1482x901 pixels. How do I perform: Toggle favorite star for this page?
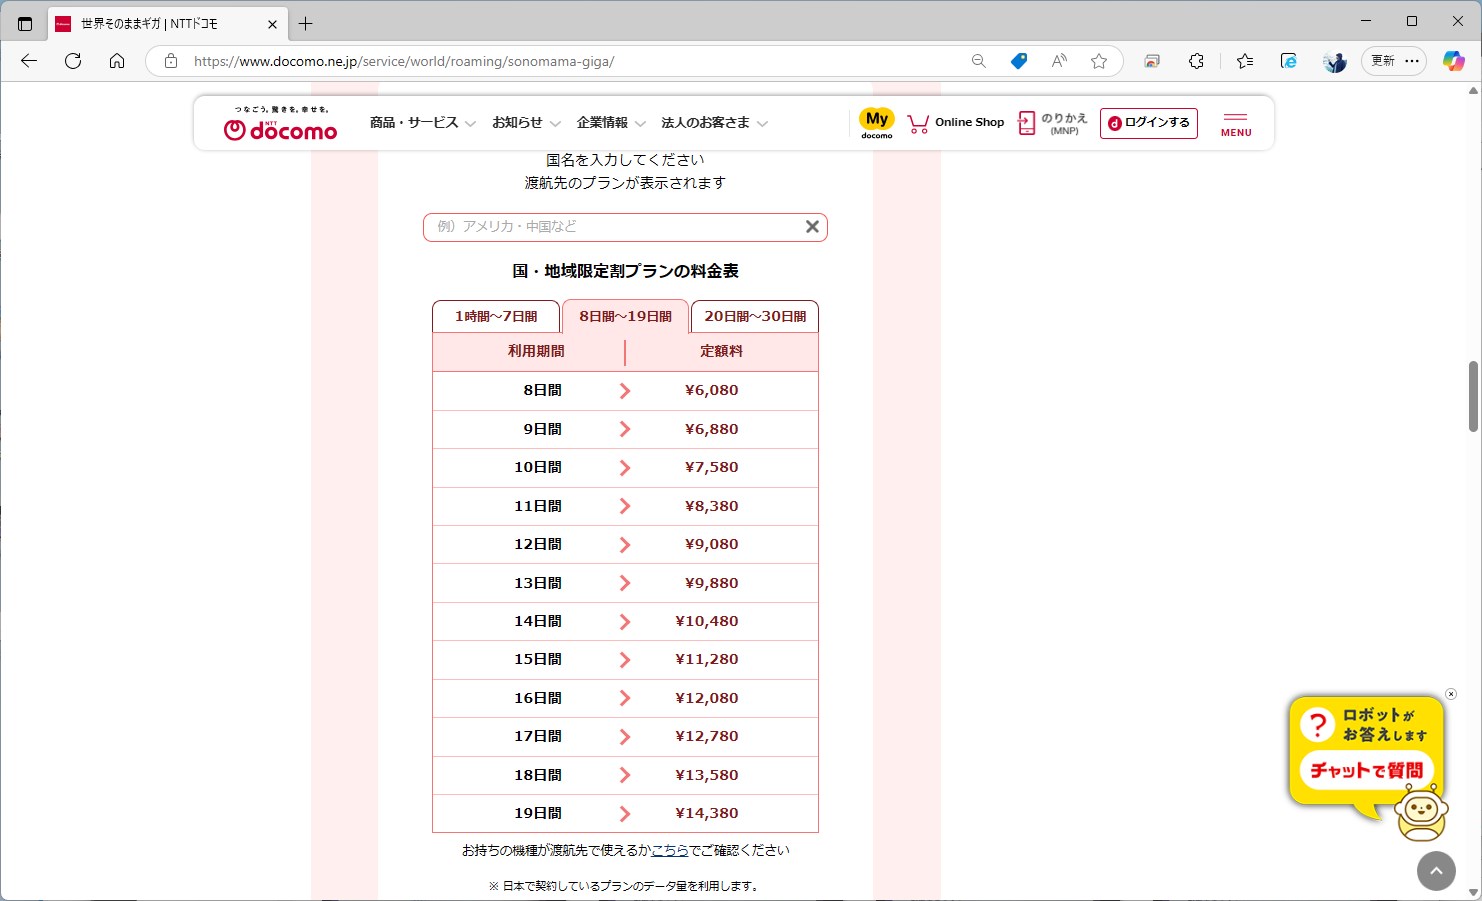[1099, 61]
